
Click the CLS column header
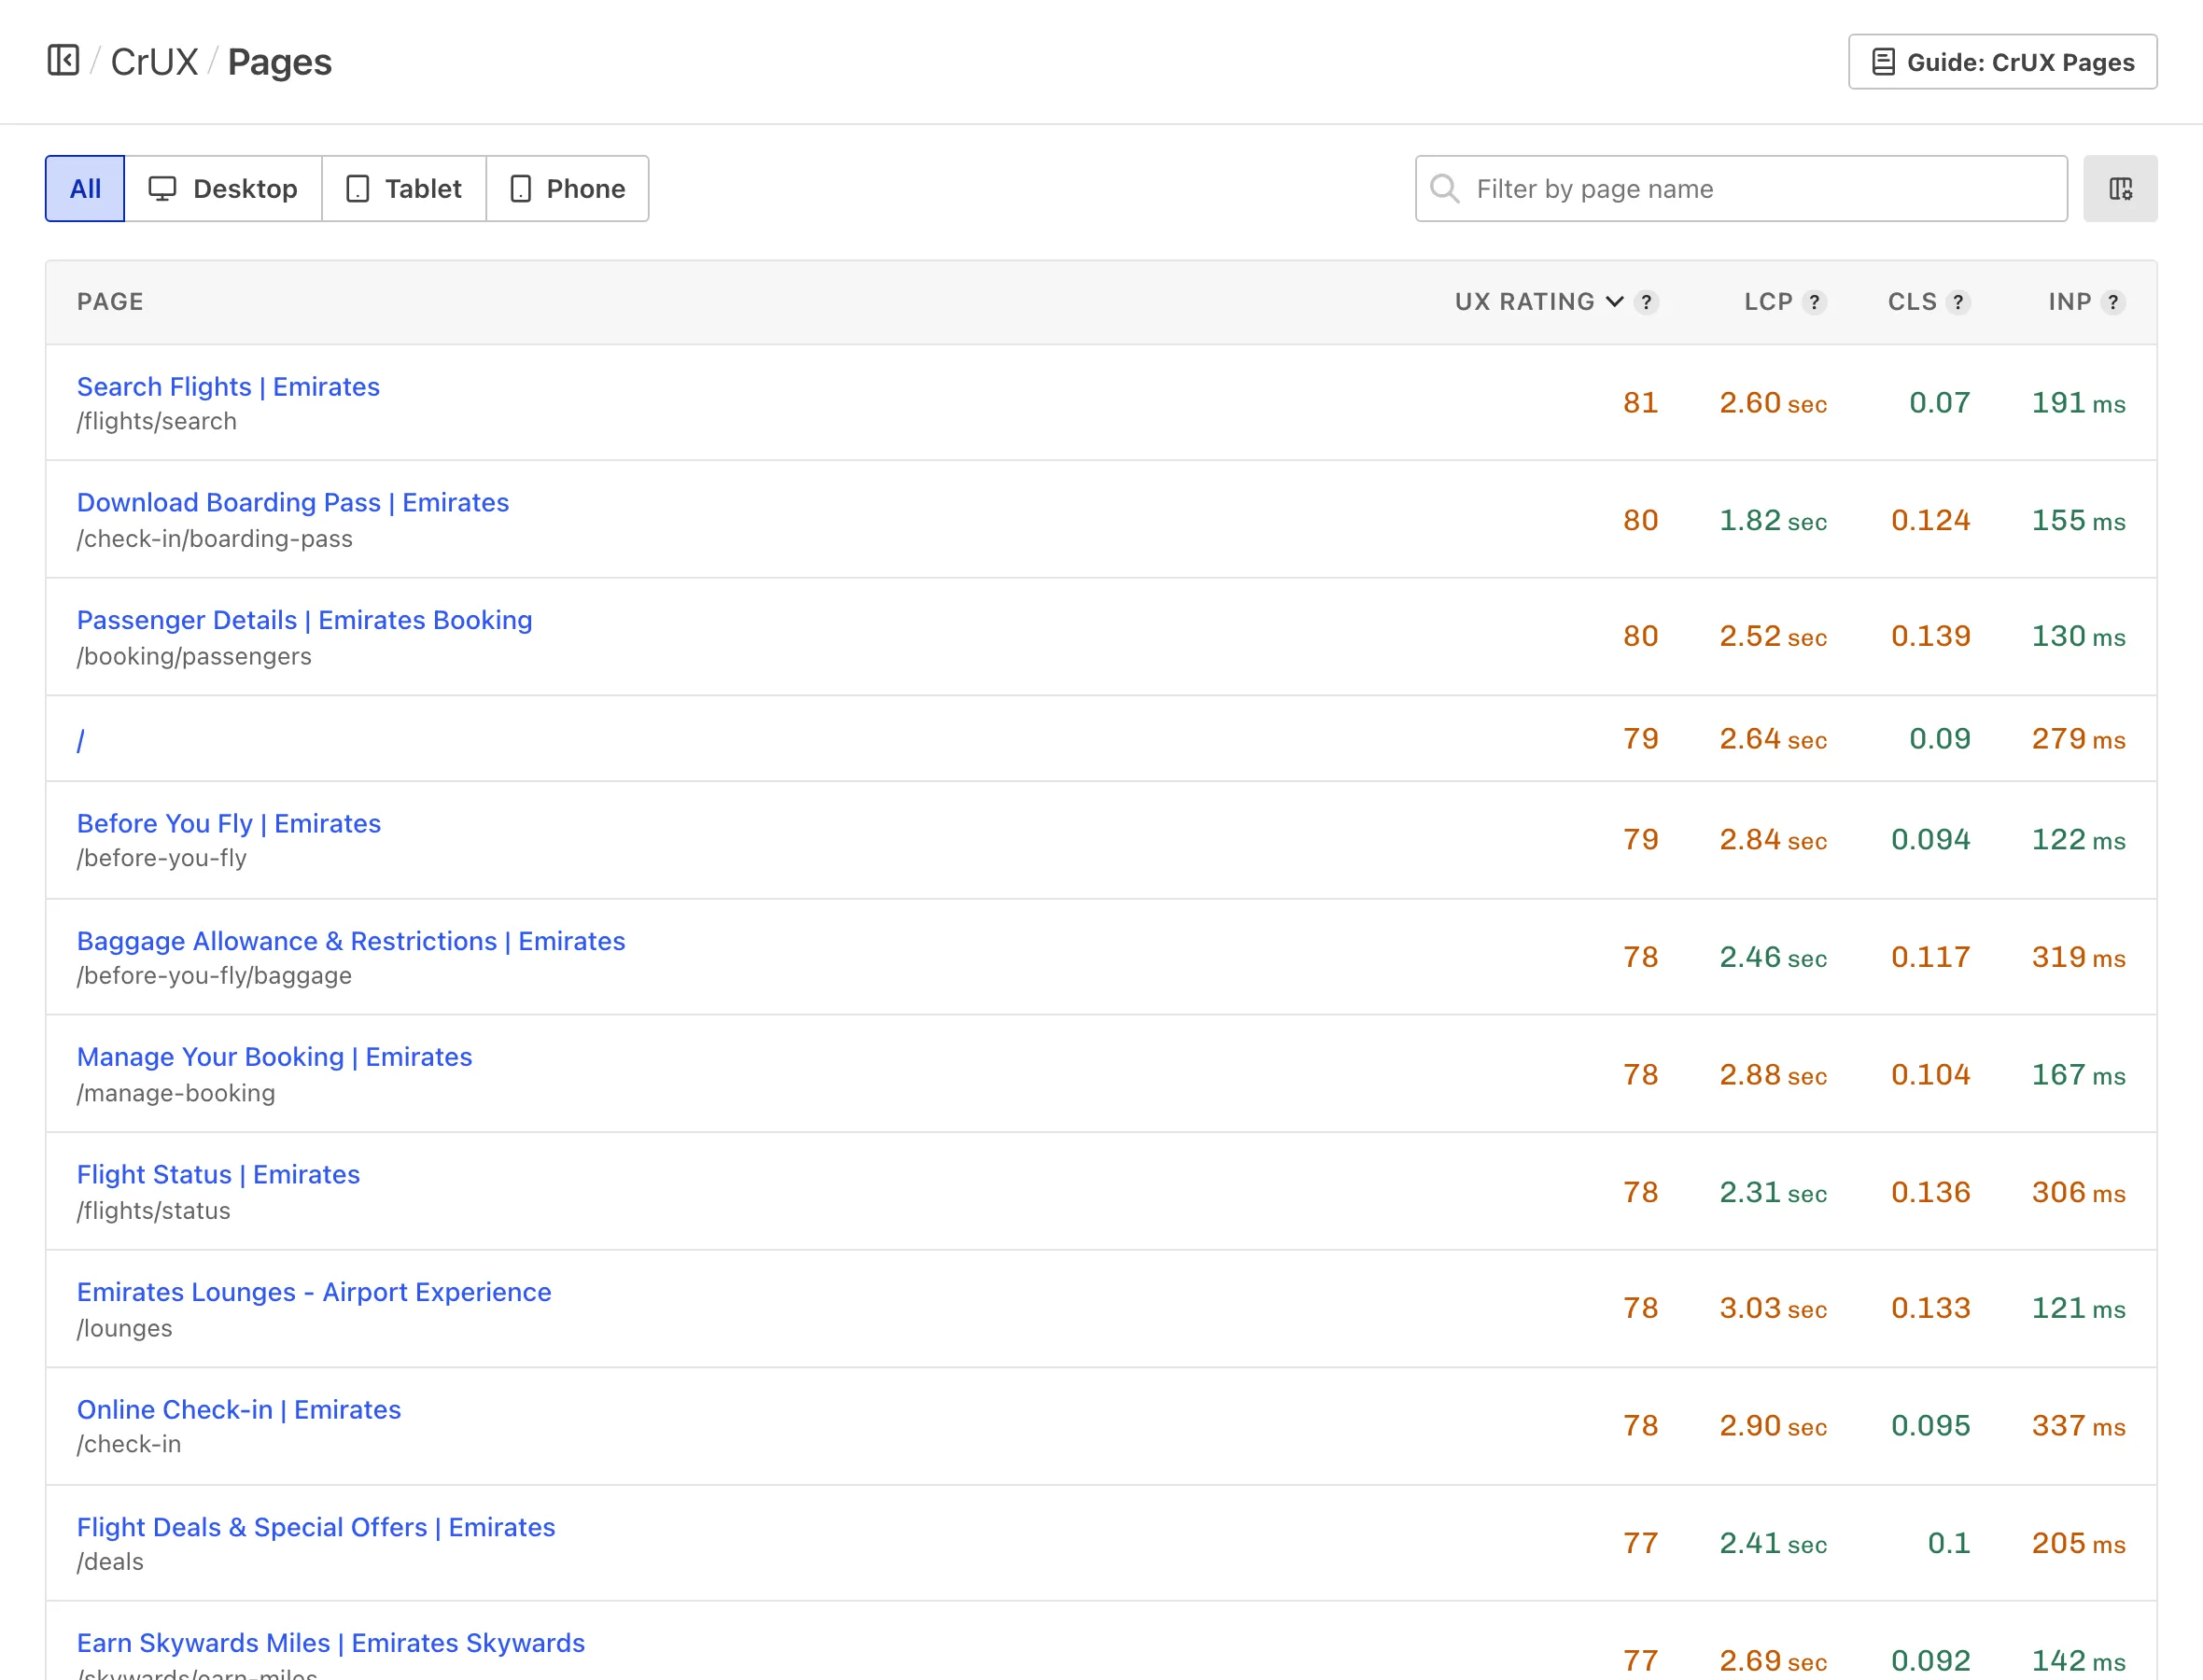[1912, 301]
